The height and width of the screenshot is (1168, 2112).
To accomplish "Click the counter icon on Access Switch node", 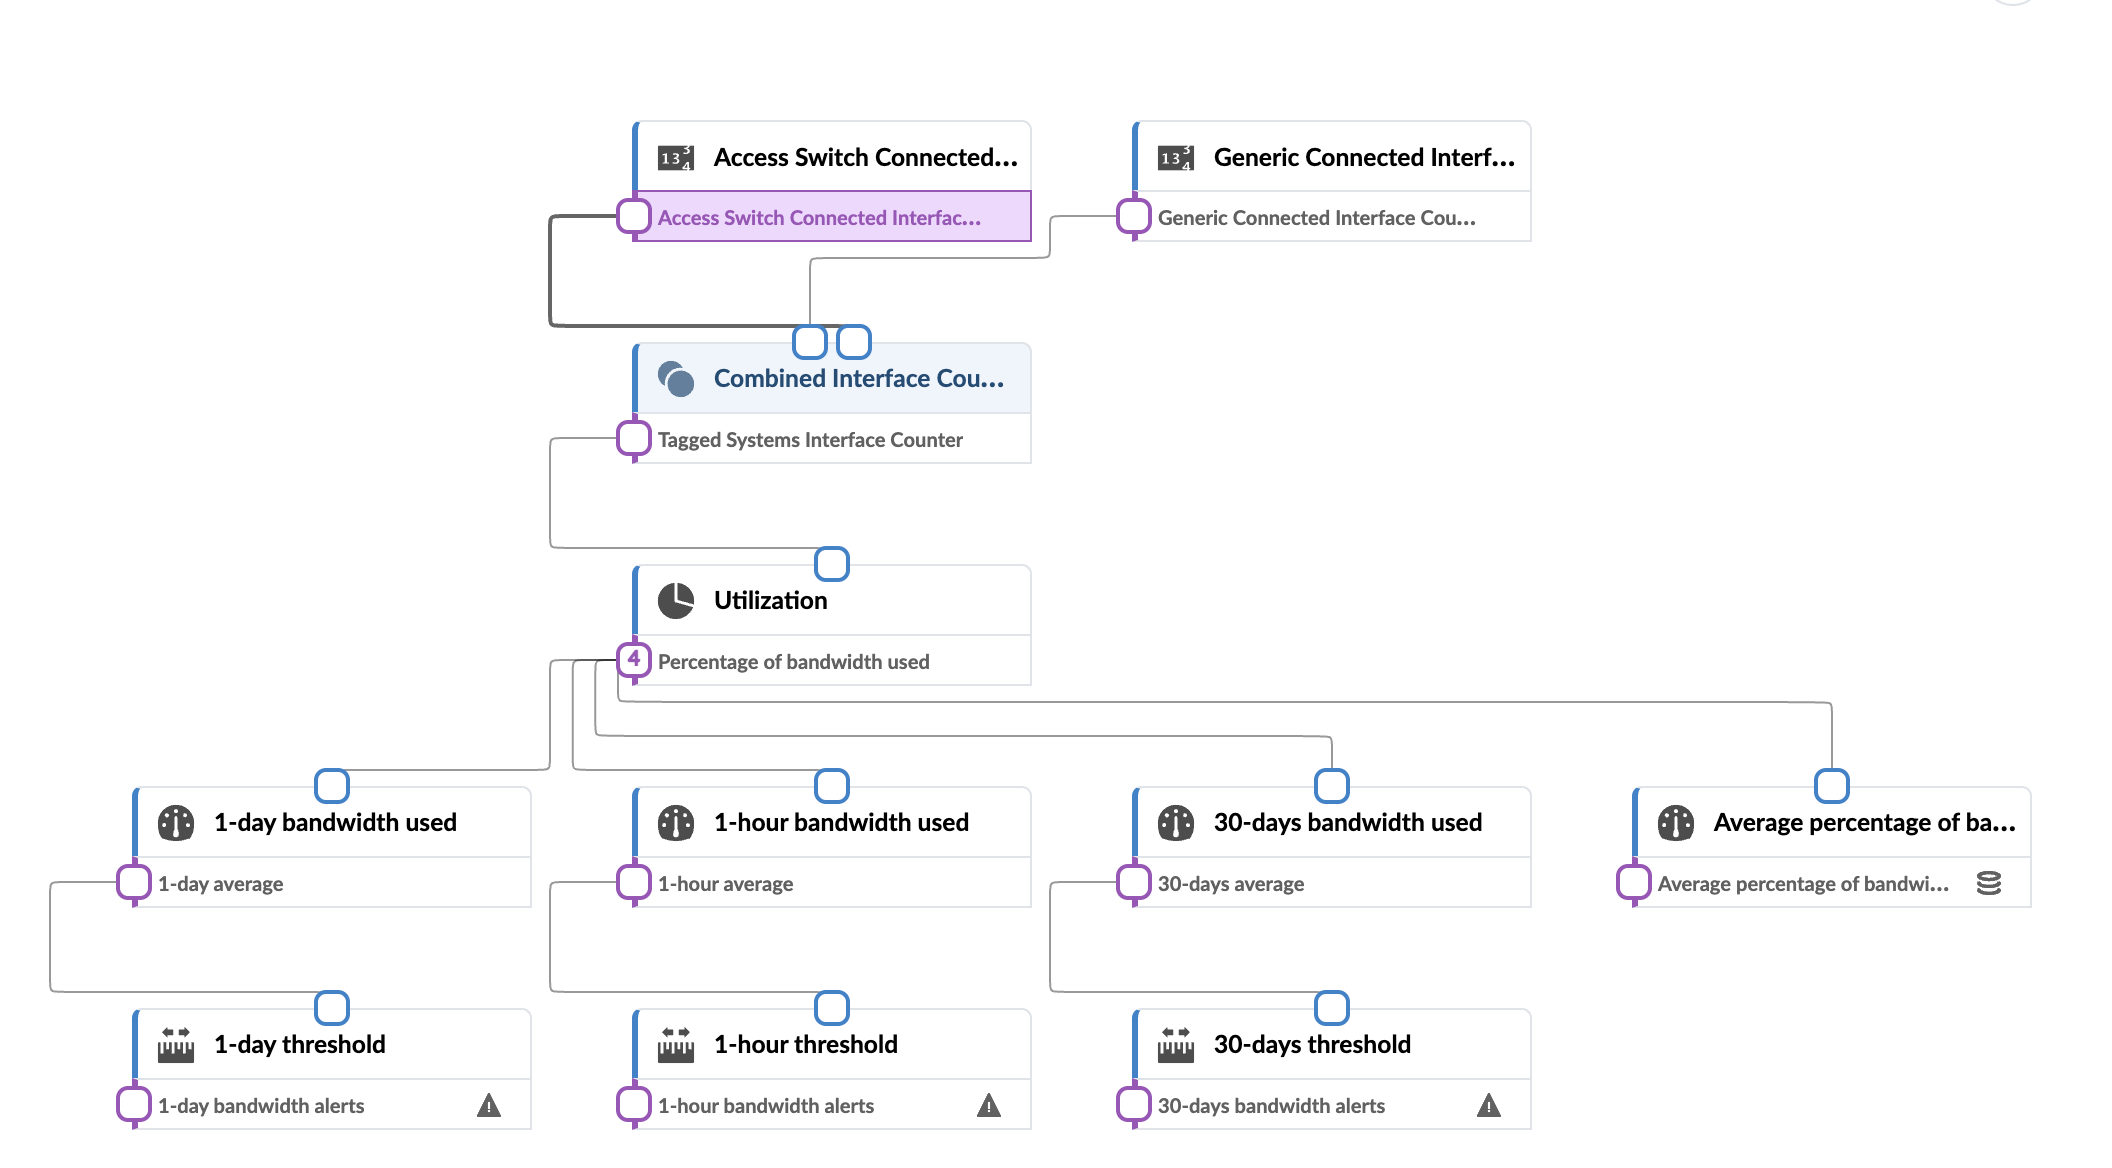I will click(675, 158).
